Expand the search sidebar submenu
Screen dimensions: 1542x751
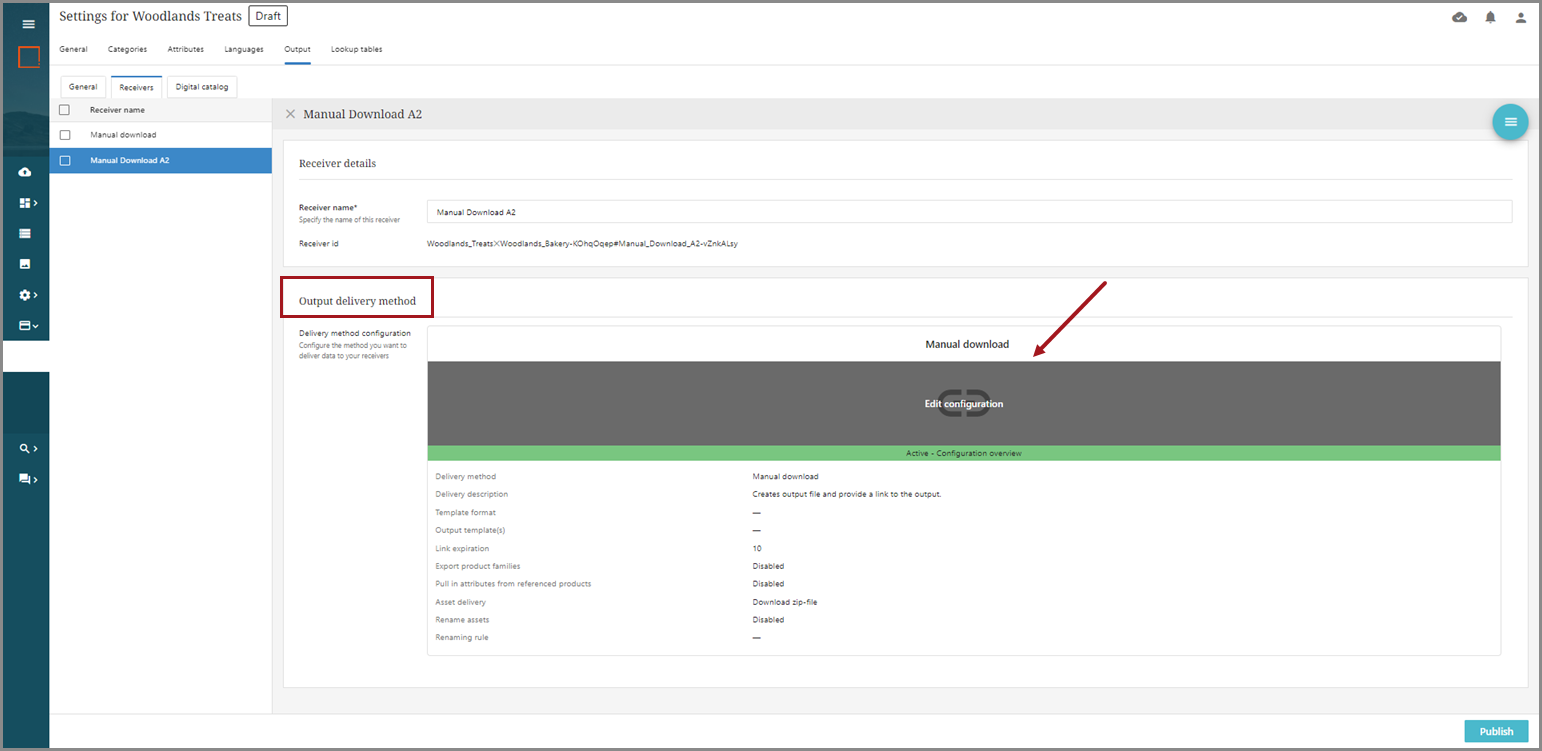[x=28, y=449]
